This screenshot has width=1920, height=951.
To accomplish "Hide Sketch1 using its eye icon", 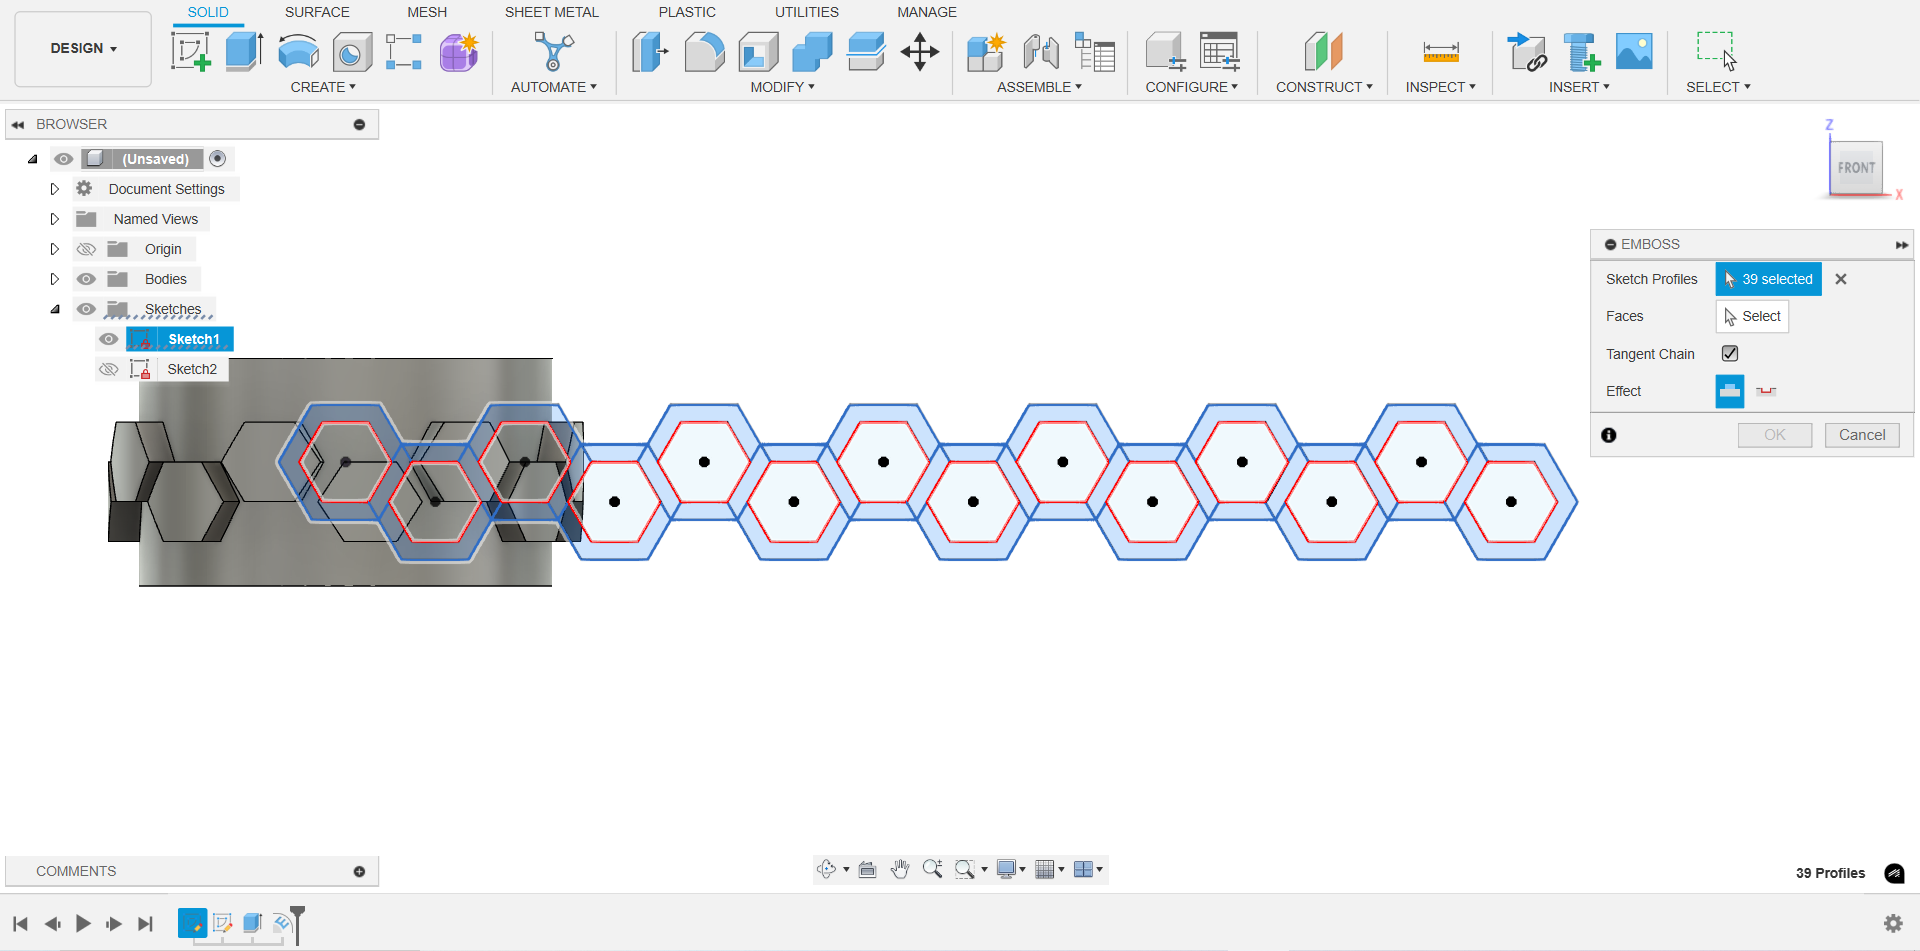I will tap(108, 339).
